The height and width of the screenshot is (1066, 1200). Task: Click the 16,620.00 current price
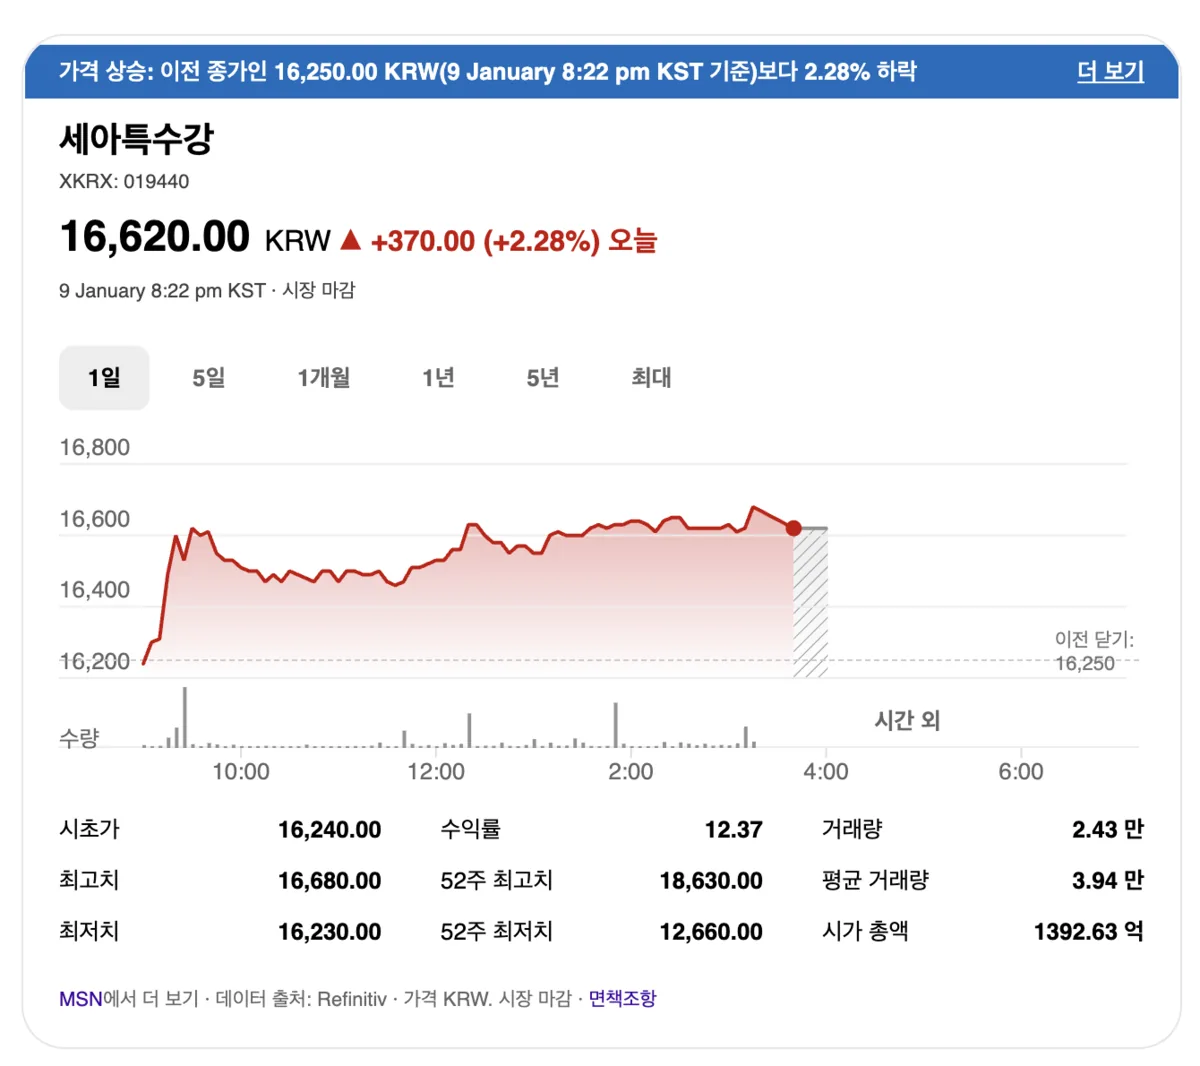[x=155, y=237]
